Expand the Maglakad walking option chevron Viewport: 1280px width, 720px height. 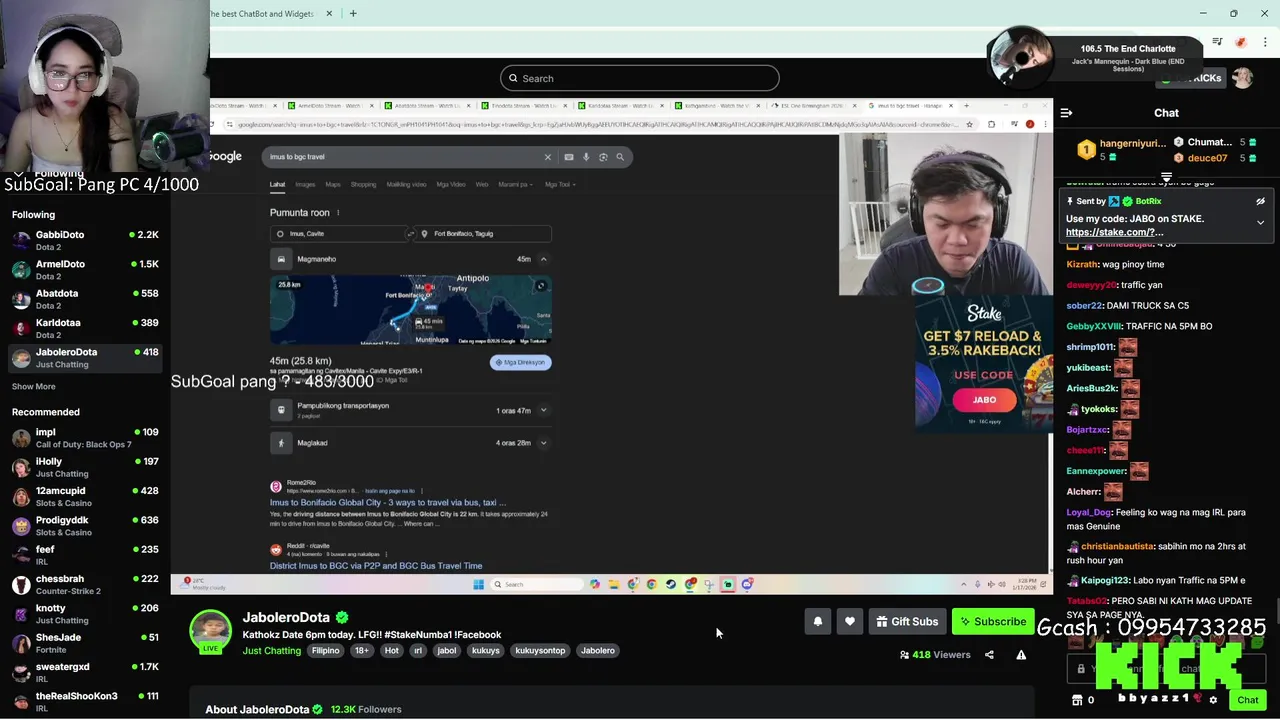[x=543, y=443]
